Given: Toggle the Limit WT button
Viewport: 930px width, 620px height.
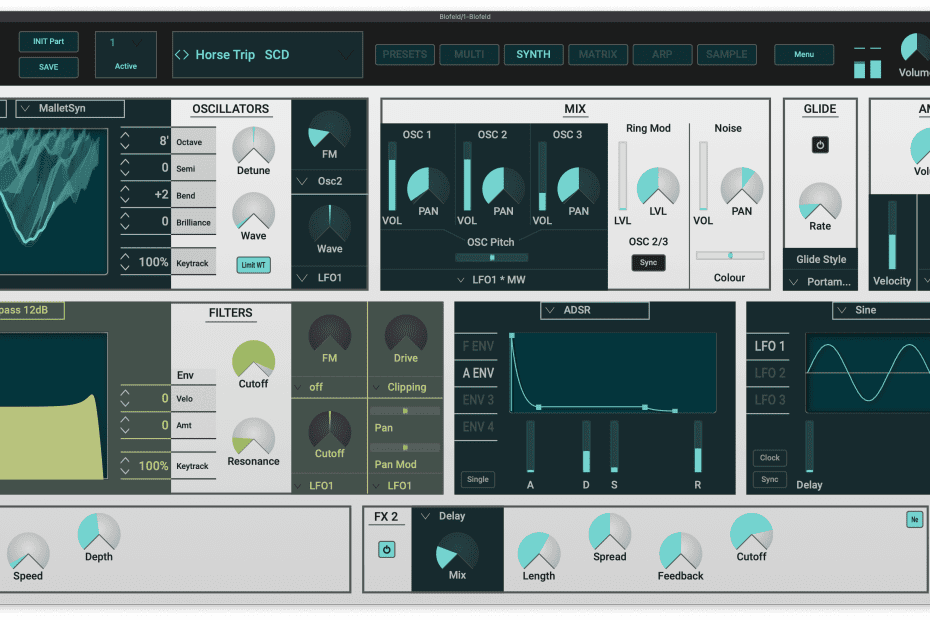Looking at the screenshot, I should [x=253, y=265].
